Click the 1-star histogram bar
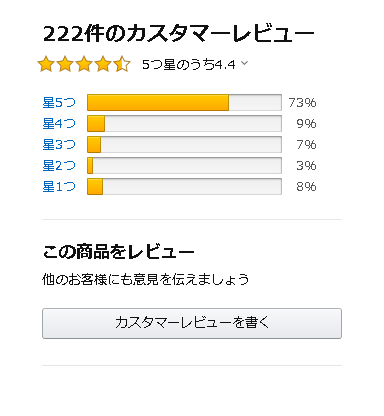Image resolution: width=384 pixels, height=416 pixels. coord(184,186)
